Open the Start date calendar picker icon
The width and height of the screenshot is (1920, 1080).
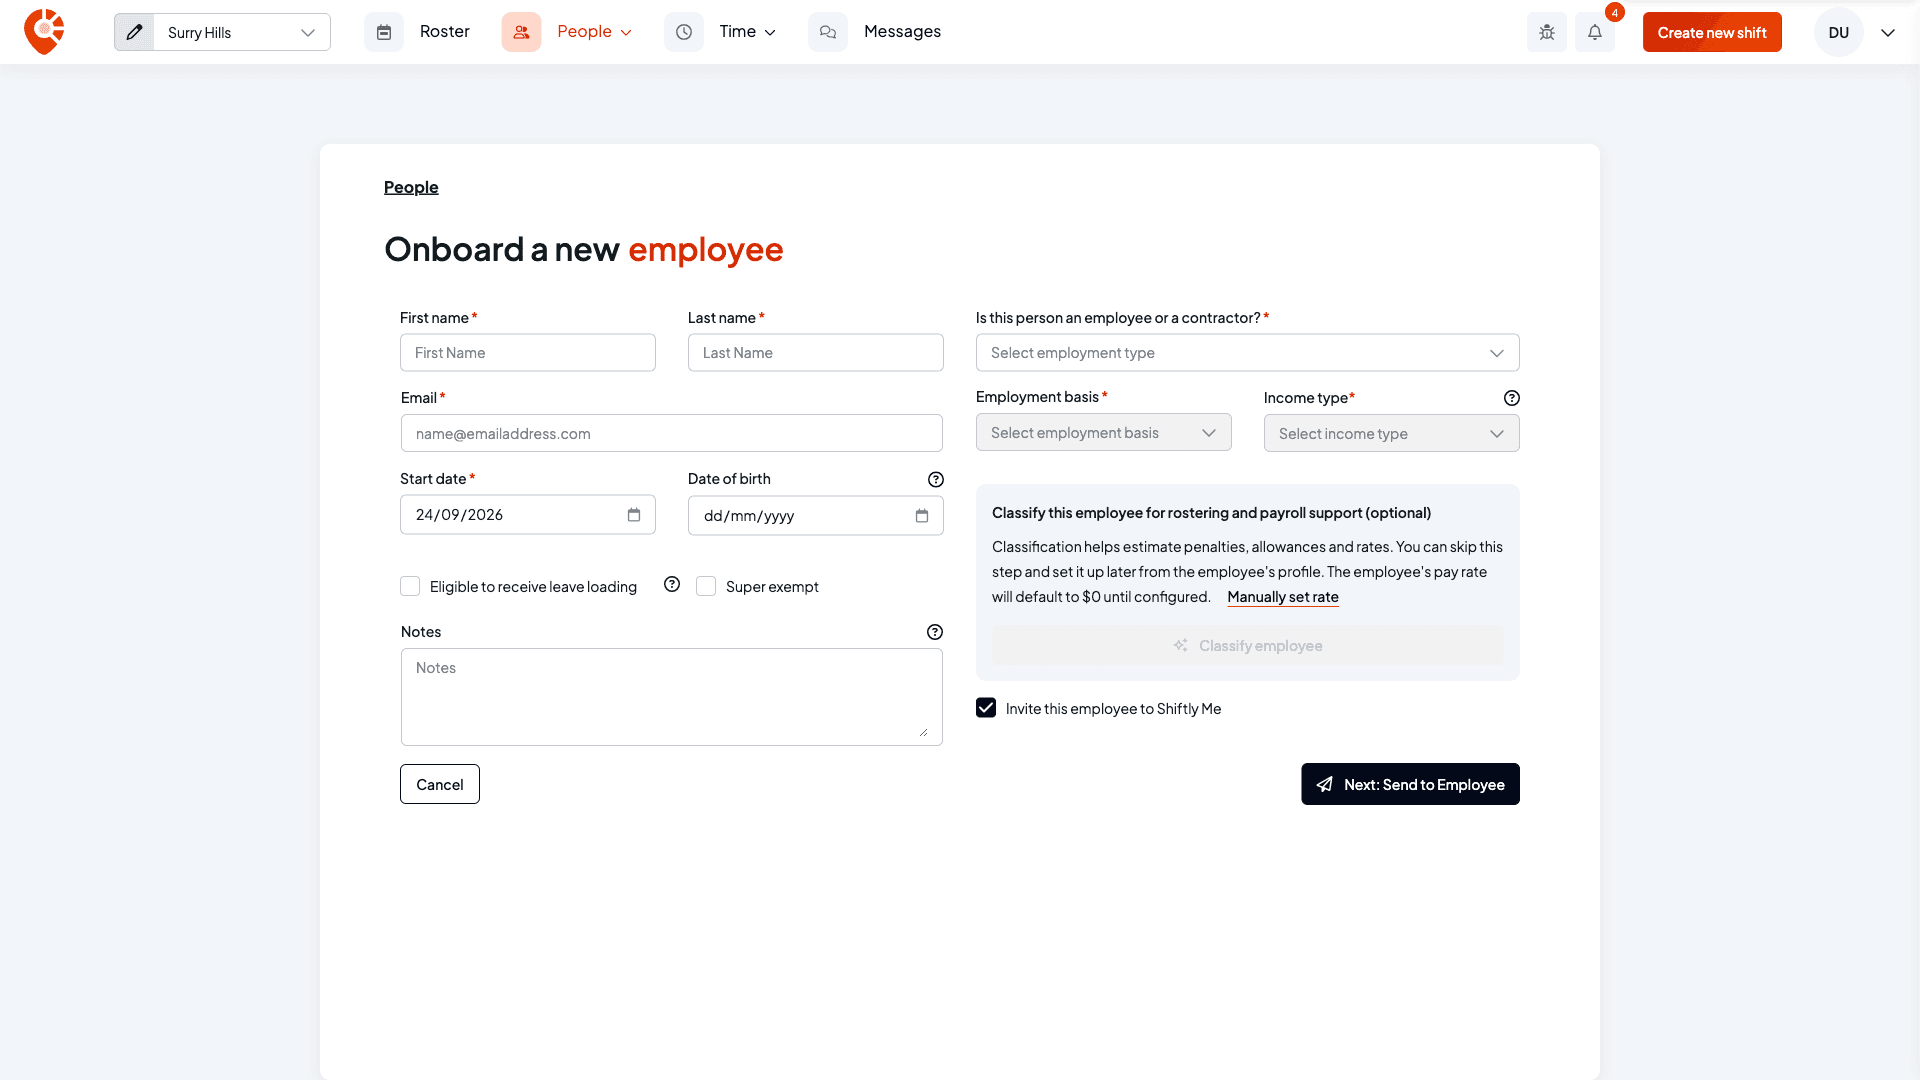[634, 515]
